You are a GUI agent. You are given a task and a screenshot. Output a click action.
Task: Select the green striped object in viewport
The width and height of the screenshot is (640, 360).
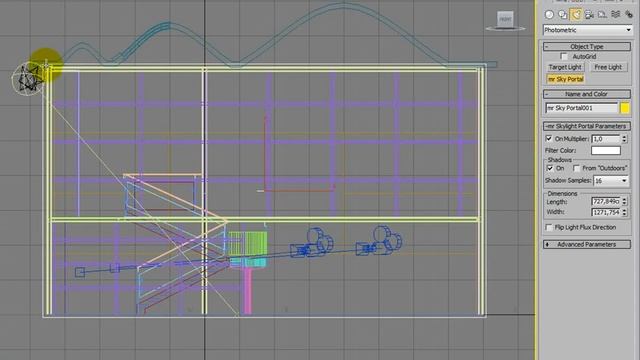coord(247,244)
